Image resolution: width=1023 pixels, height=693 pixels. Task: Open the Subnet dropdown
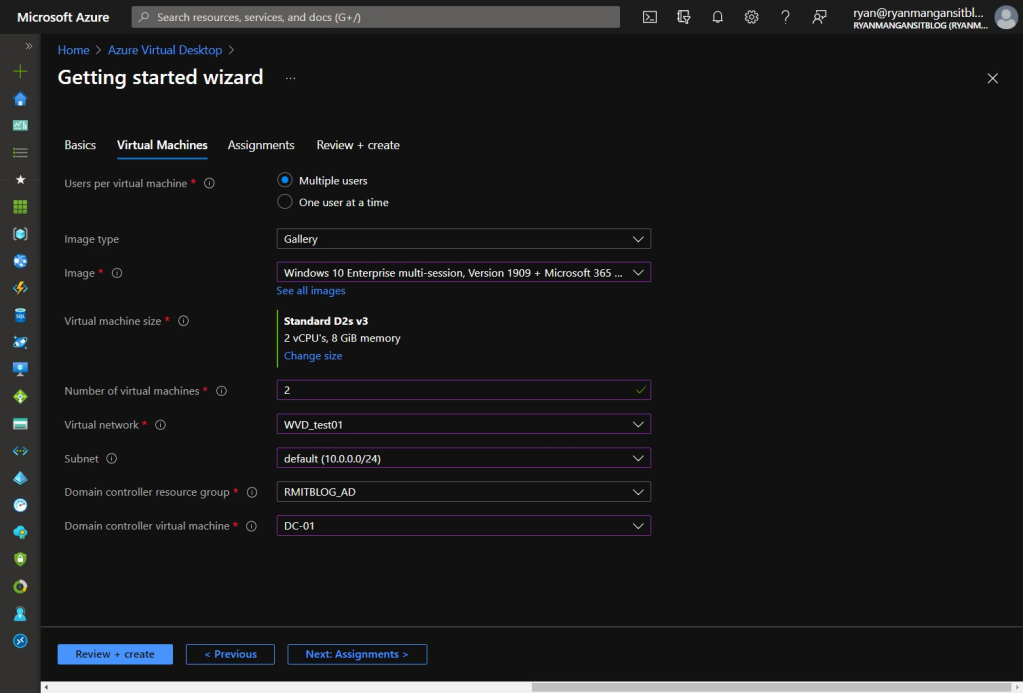tap(463, 458)
